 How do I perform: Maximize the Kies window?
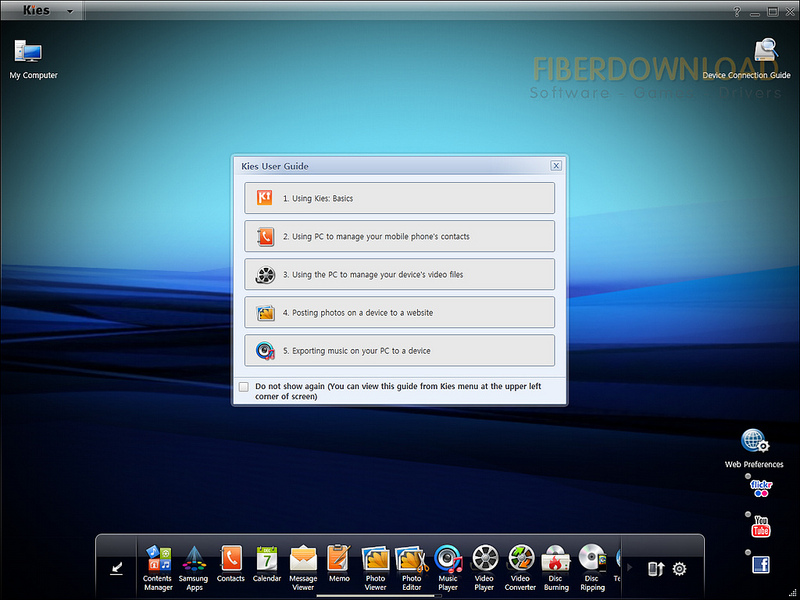point(773,11)
